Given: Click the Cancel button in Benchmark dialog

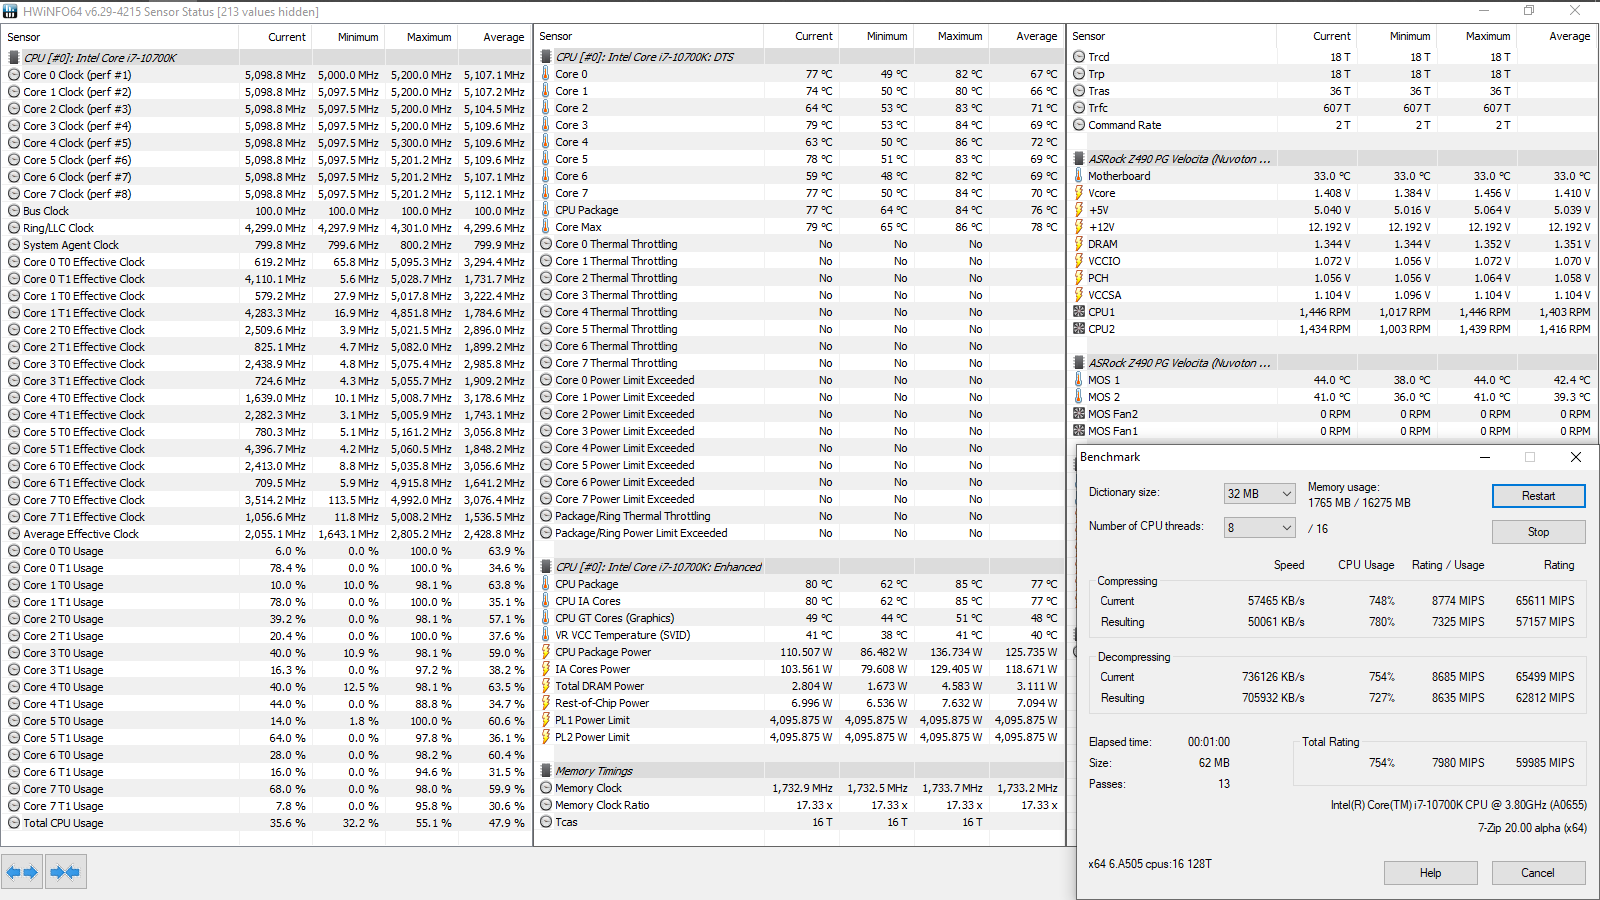Looking at the screenshot, I should tap(1538, 873).
